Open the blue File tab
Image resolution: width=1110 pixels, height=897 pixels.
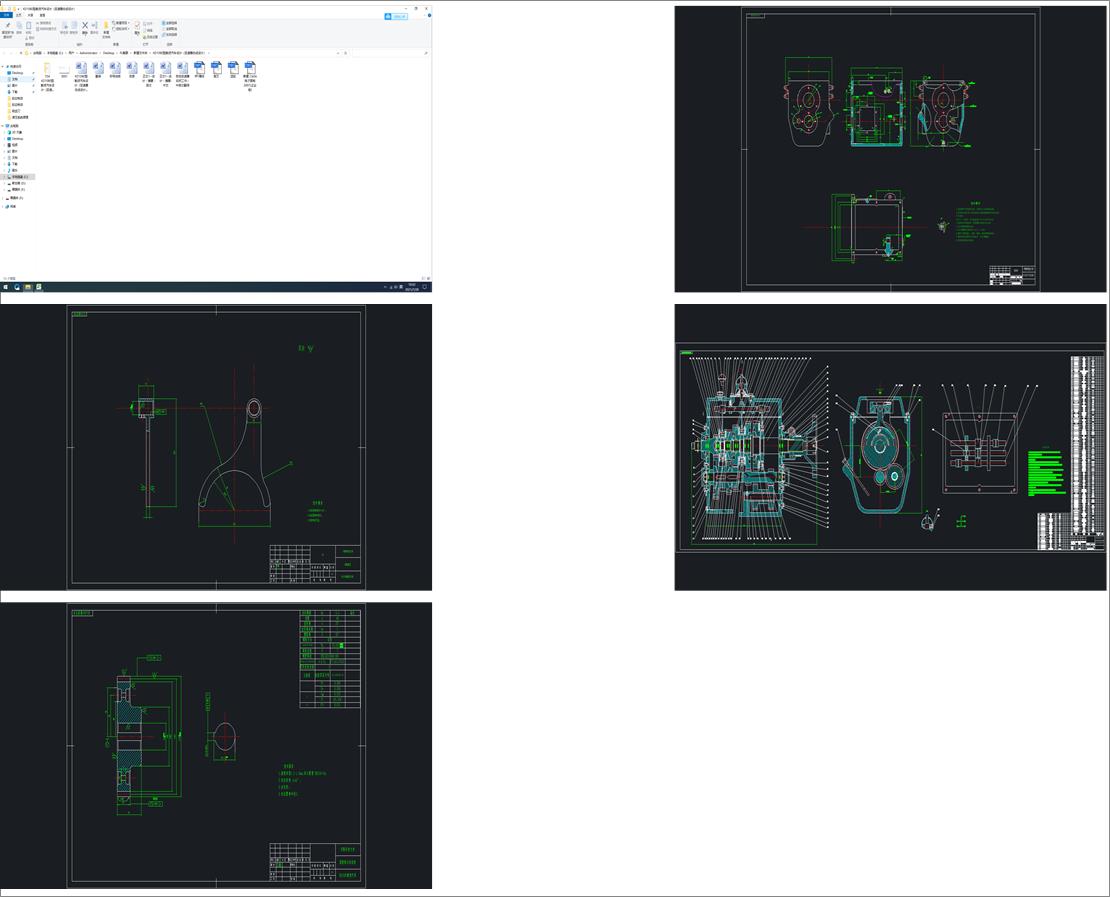coord(6,15)
